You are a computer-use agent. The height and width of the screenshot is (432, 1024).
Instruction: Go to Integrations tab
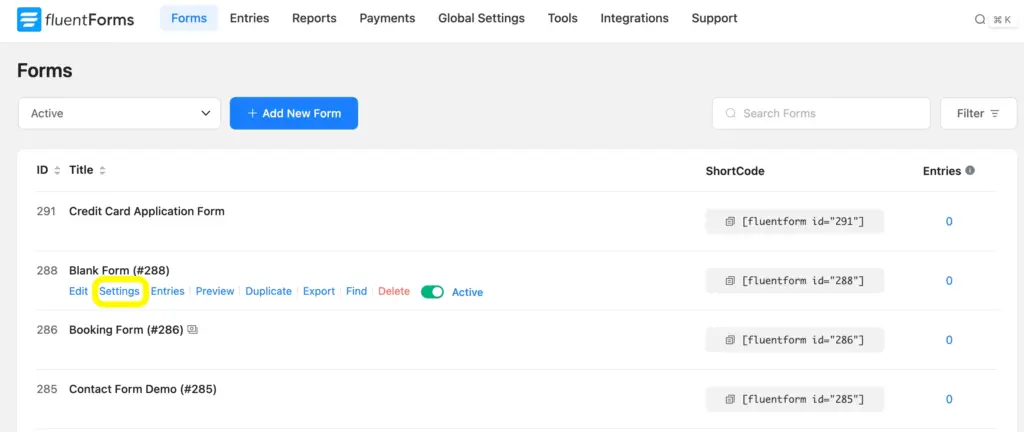pos(634,18)
